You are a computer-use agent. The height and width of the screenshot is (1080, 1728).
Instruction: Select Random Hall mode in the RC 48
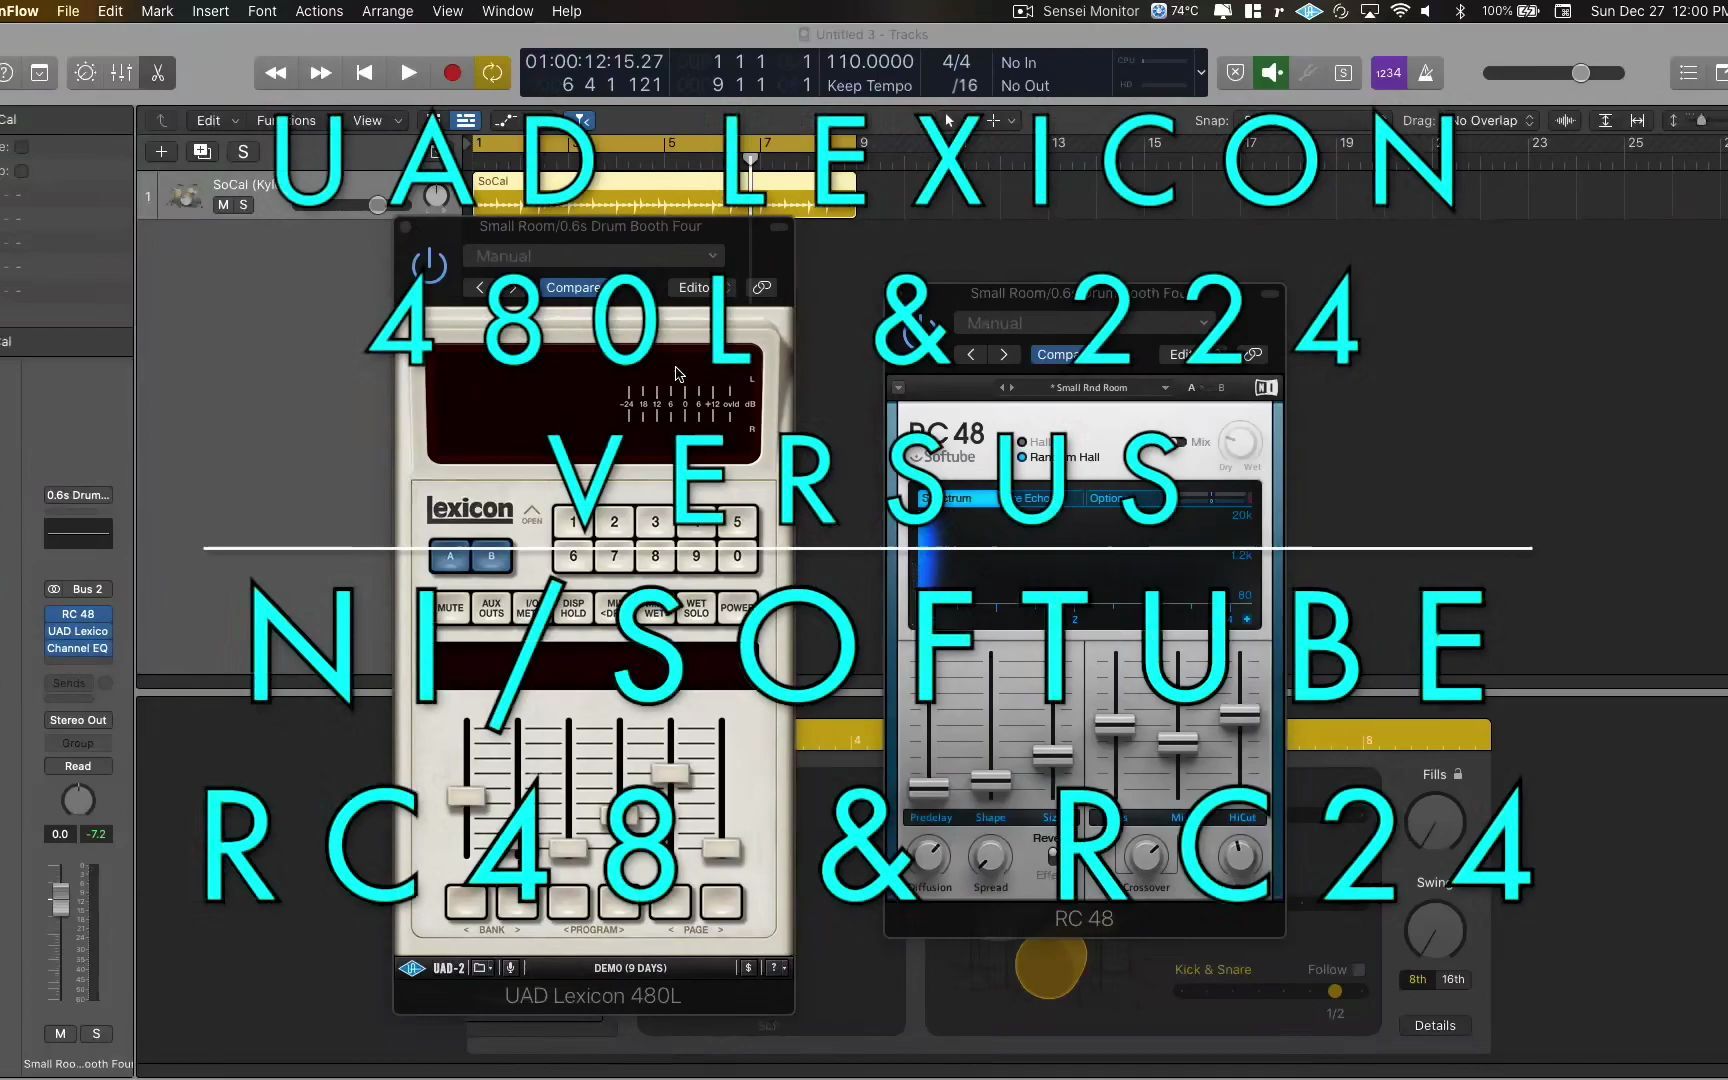tap(1024, 457)
